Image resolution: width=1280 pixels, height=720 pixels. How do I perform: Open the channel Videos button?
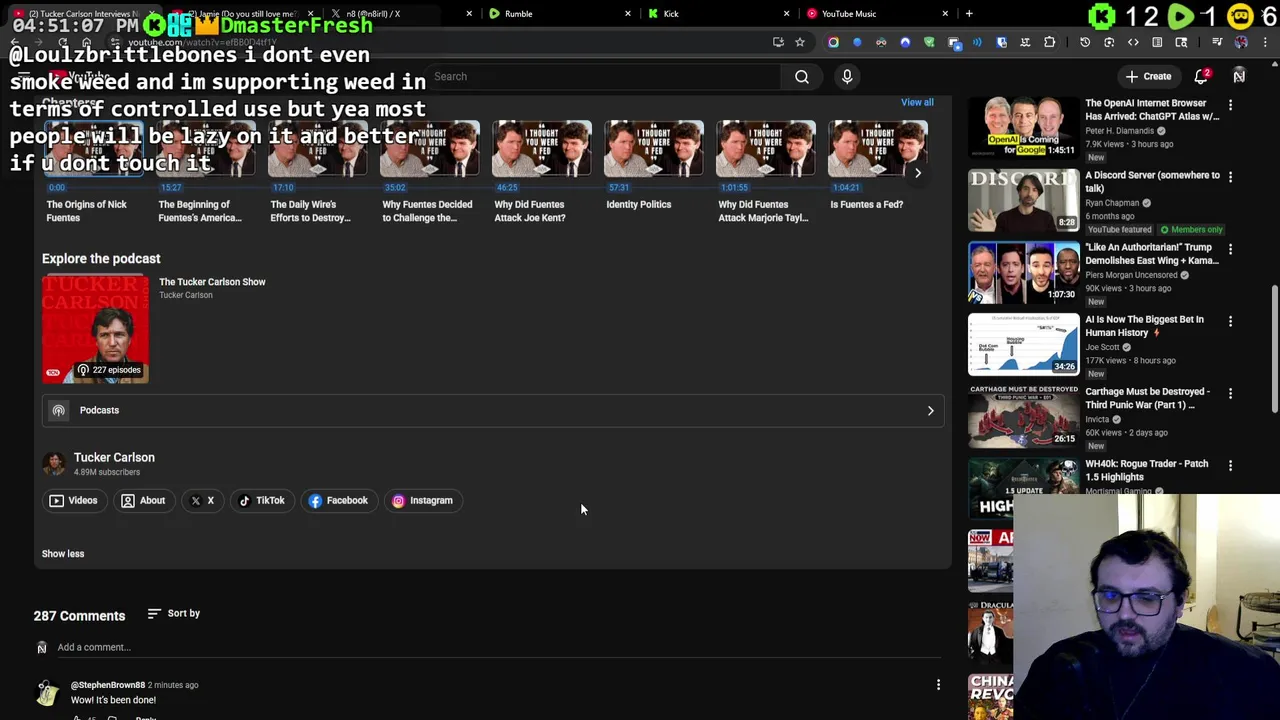coord(74,500)
